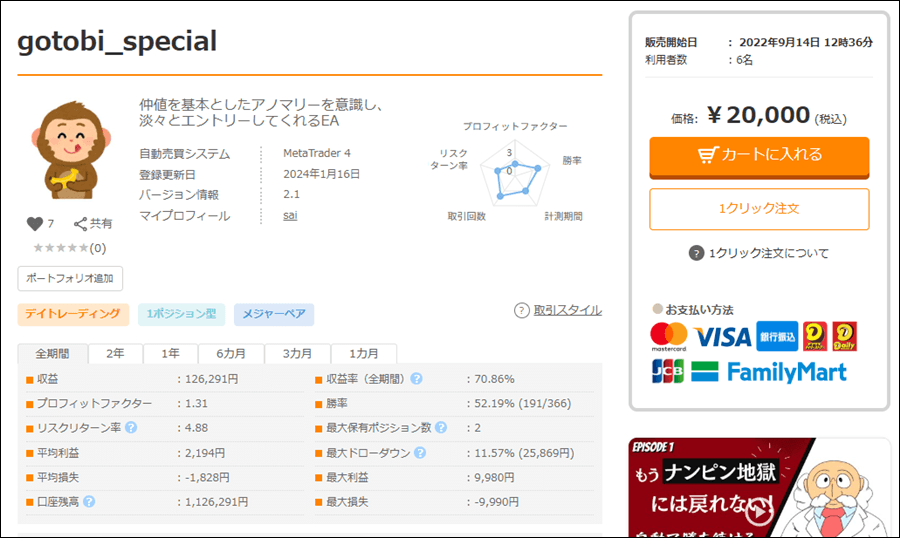
Task: Click the -9,990円 max loss value
Action: tap(496, 502)
